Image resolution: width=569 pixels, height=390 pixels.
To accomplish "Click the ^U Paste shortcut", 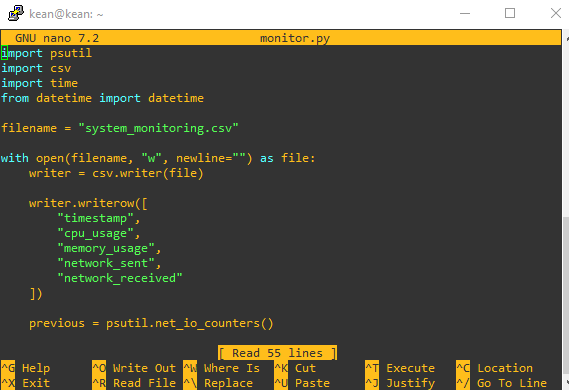I will tap(302, 383).
